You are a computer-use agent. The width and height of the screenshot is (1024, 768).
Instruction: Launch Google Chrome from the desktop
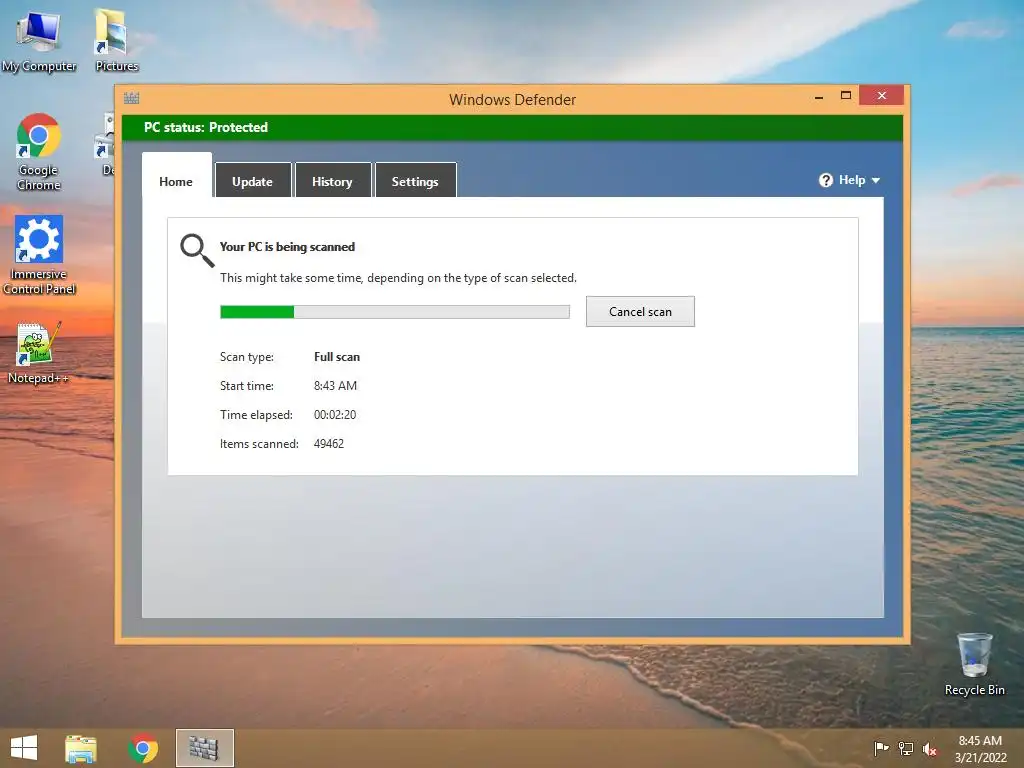(39, 152)
